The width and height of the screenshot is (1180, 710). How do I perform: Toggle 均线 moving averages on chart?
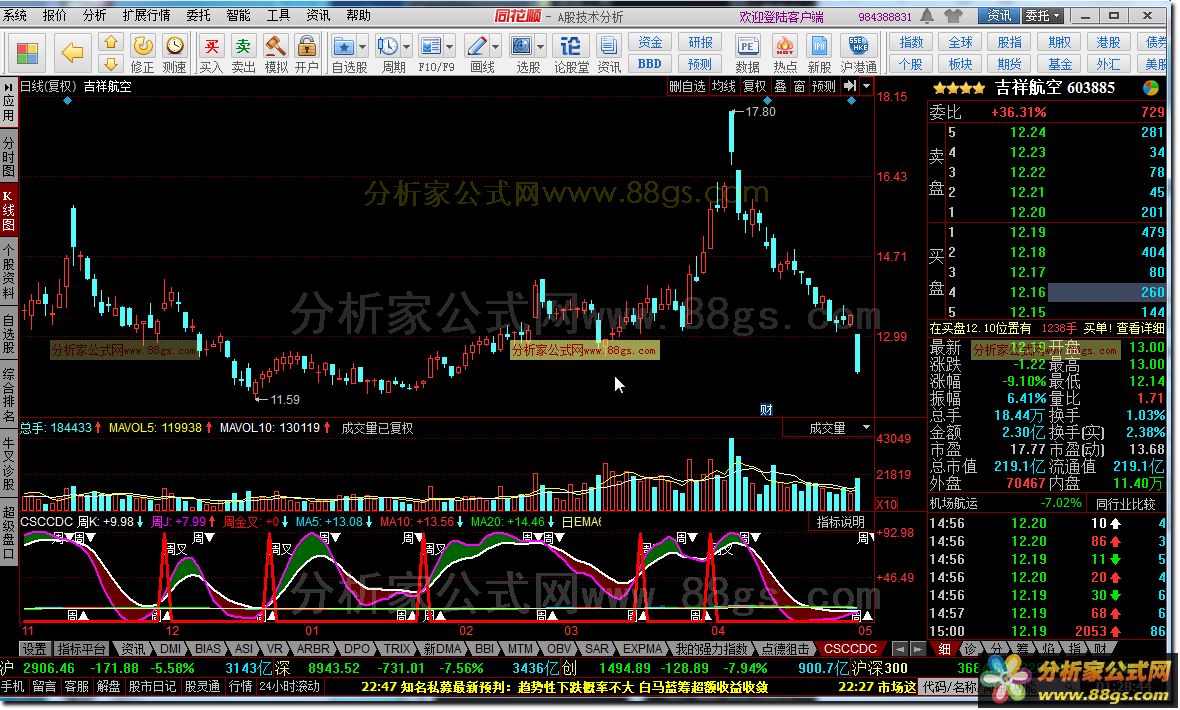[x=723, y=87]
